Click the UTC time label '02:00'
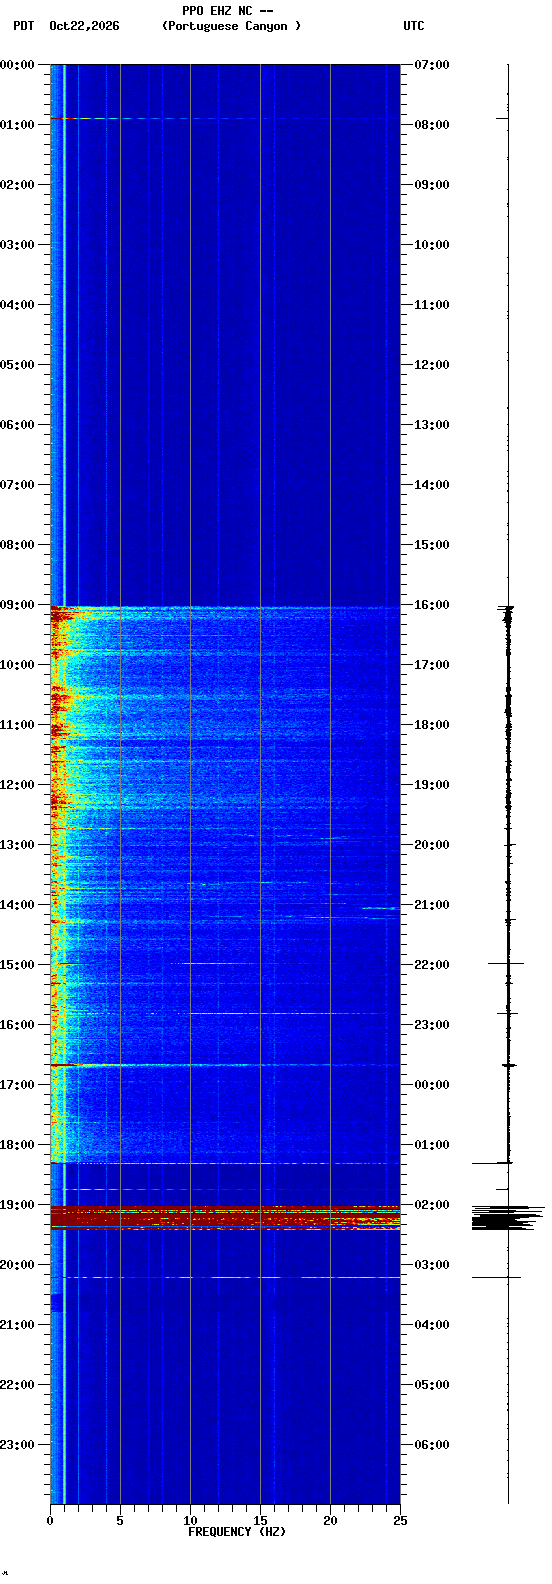 point(431,1205)
